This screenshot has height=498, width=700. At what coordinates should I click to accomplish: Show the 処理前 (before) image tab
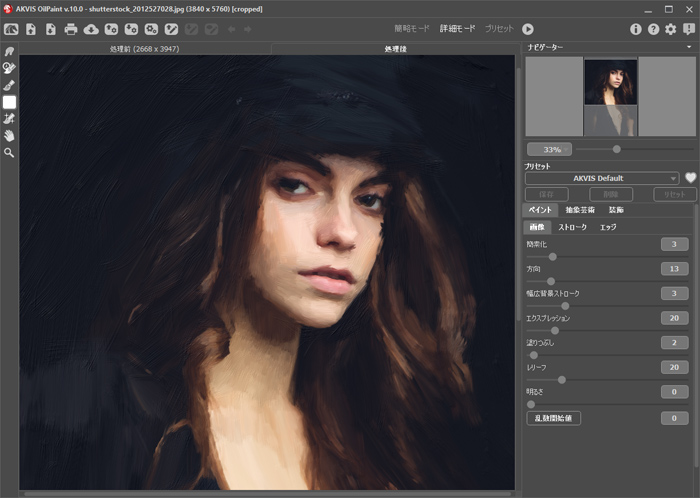tap(145, 48)
